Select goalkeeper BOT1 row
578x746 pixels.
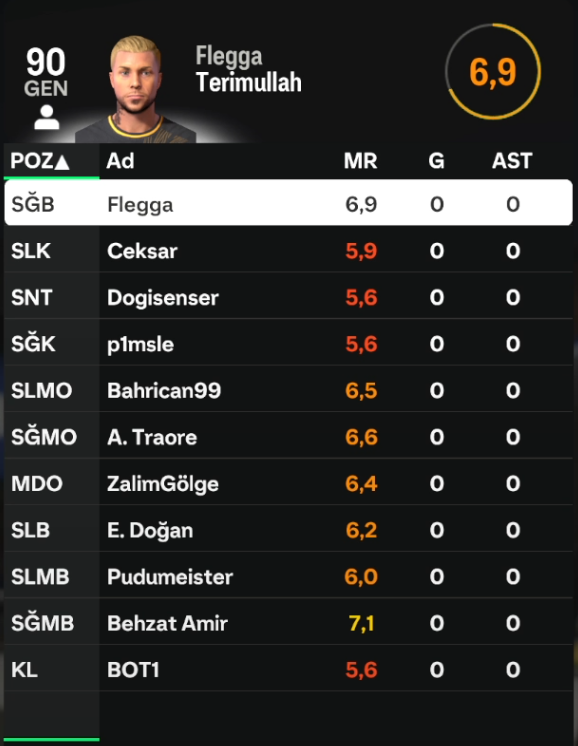pos(288,670)
